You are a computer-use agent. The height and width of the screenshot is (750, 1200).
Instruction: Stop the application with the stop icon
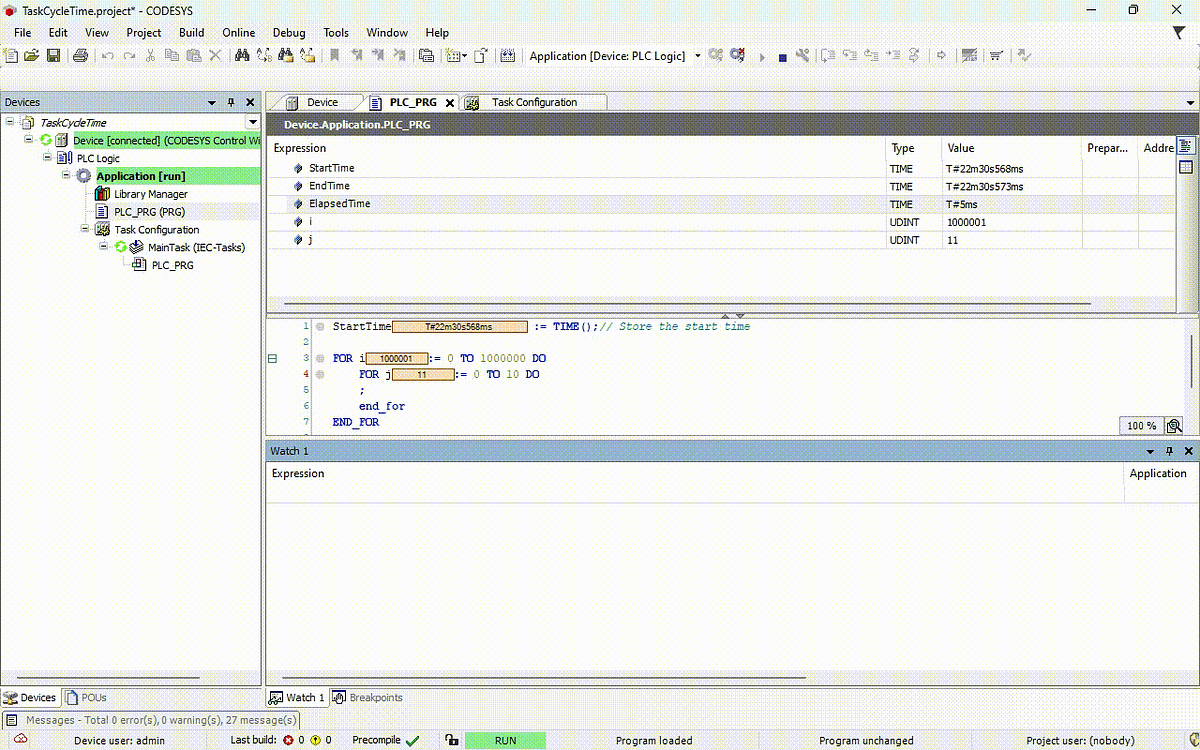tap(783, 56)
